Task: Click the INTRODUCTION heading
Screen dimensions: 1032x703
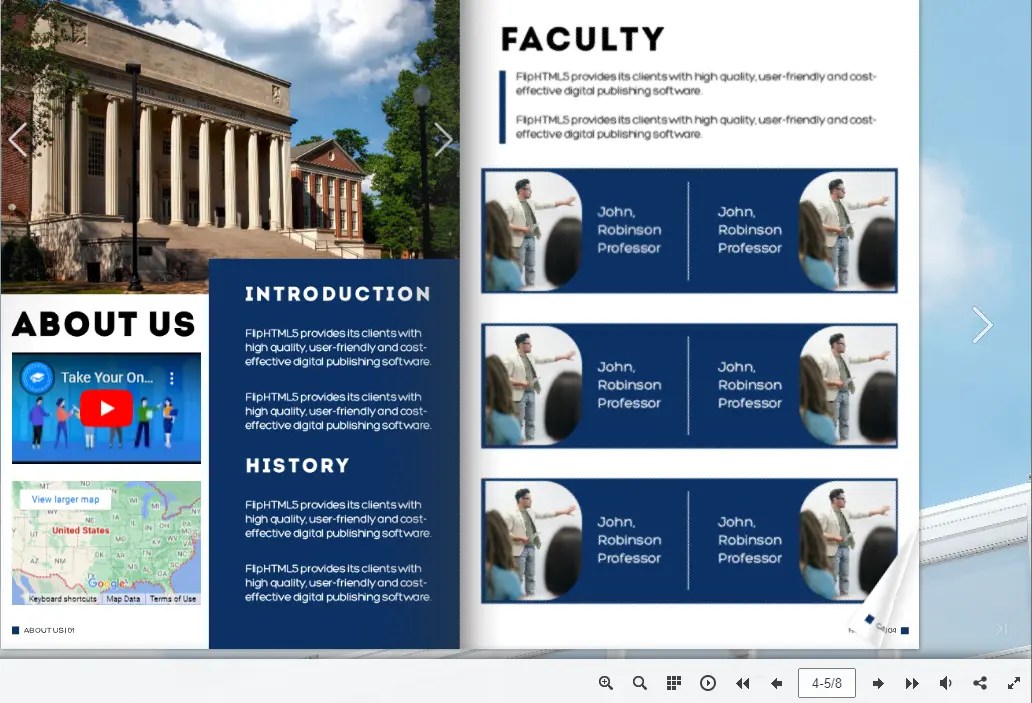Action: pyautogui.click(x=338, y=294)
